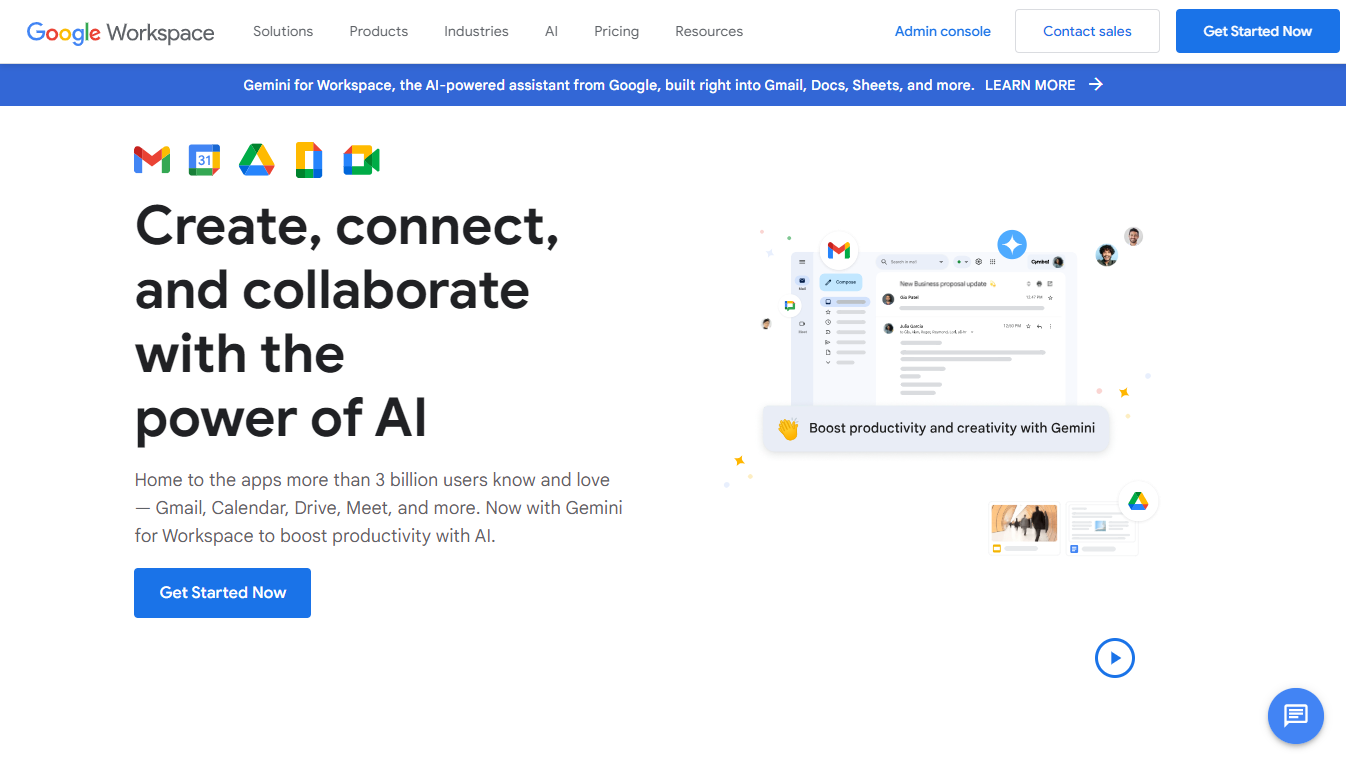Viewport: 1346px width, 758px height.
Task: Open the Admin console link
Action: coord(943,31)
